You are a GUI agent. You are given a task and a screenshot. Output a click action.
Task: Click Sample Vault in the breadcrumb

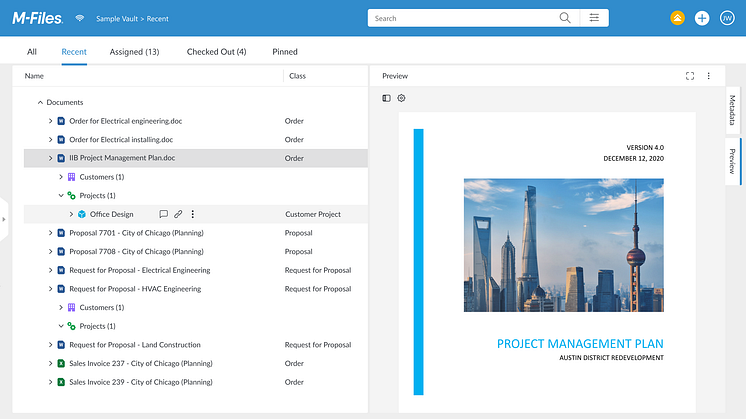pyautogui.click(x=116, y=18)
